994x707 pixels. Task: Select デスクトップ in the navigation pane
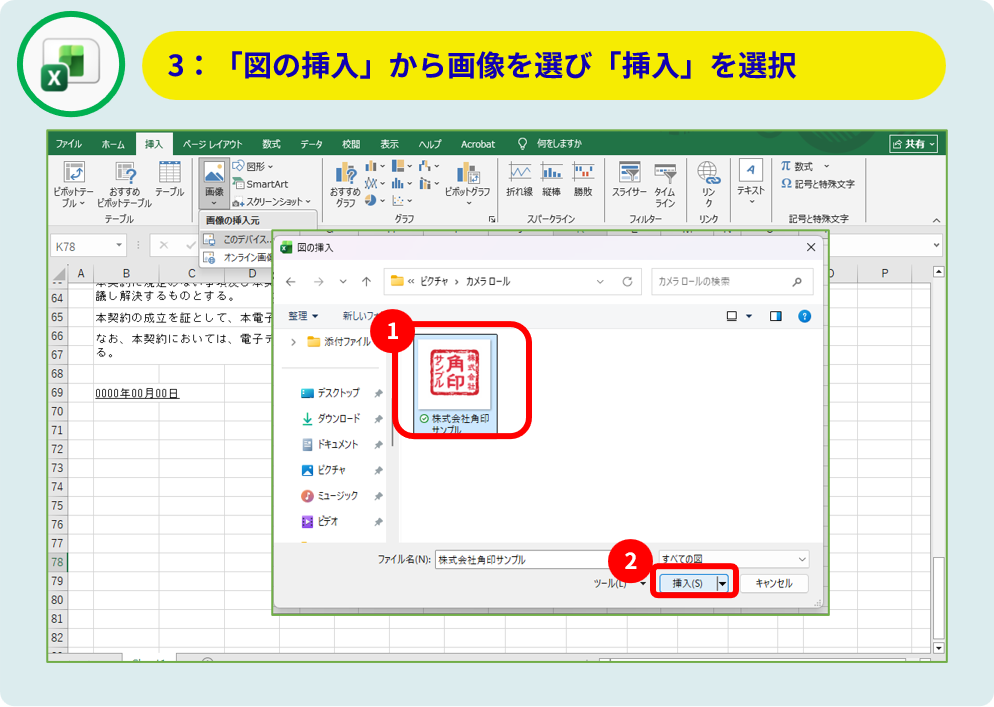[337, 393]
